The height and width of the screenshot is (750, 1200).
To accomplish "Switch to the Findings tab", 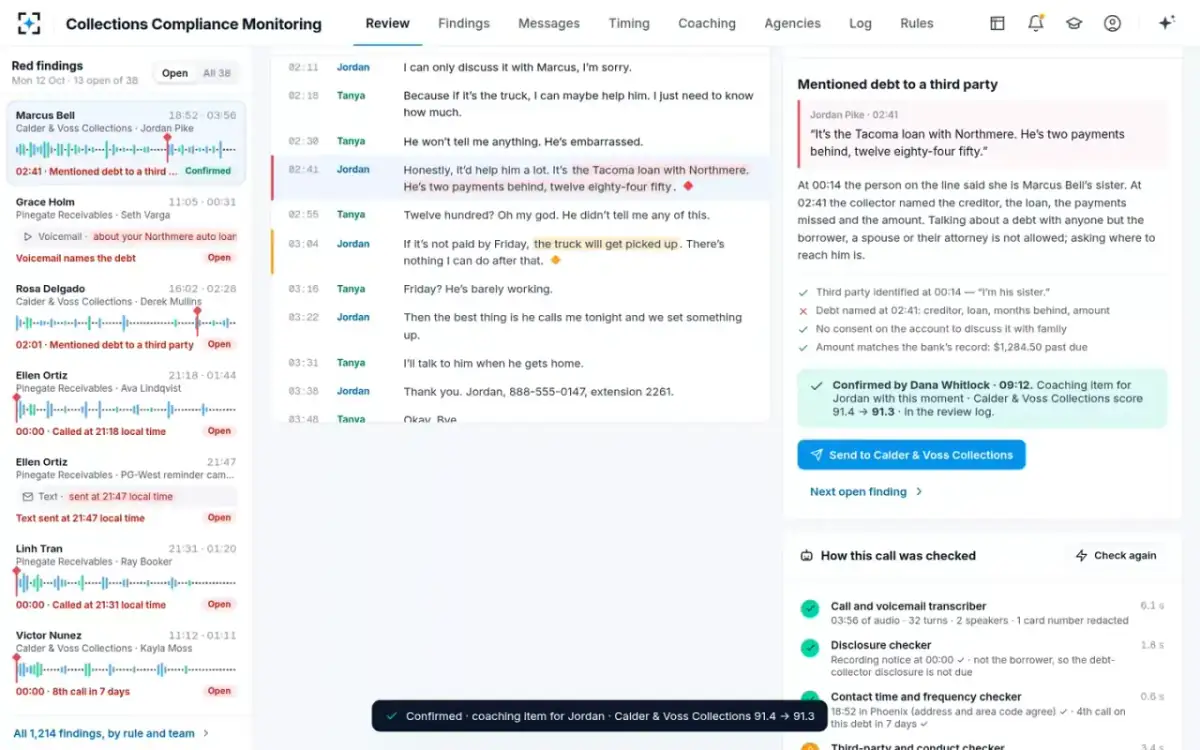I will (464, 23).
